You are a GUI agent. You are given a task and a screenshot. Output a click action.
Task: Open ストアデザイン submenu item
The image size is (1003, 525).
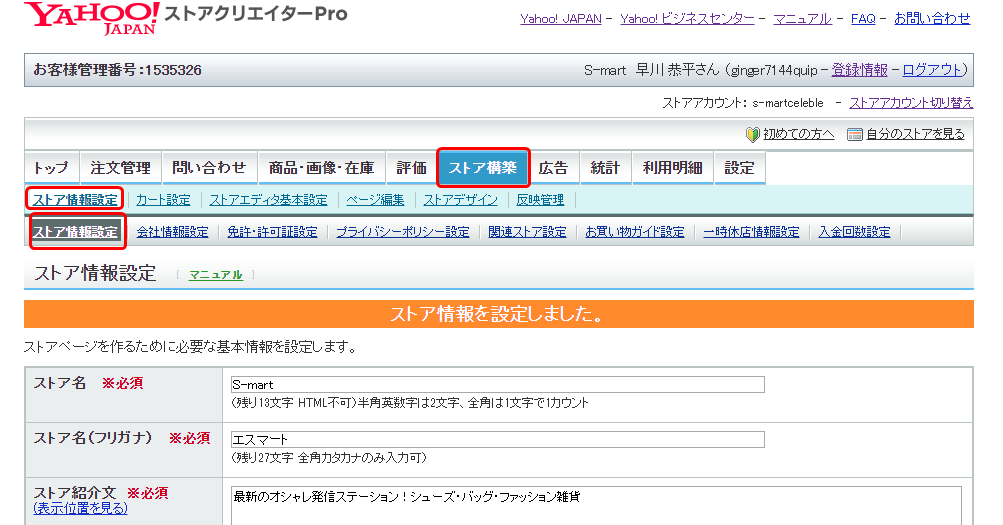click(460, 200)
